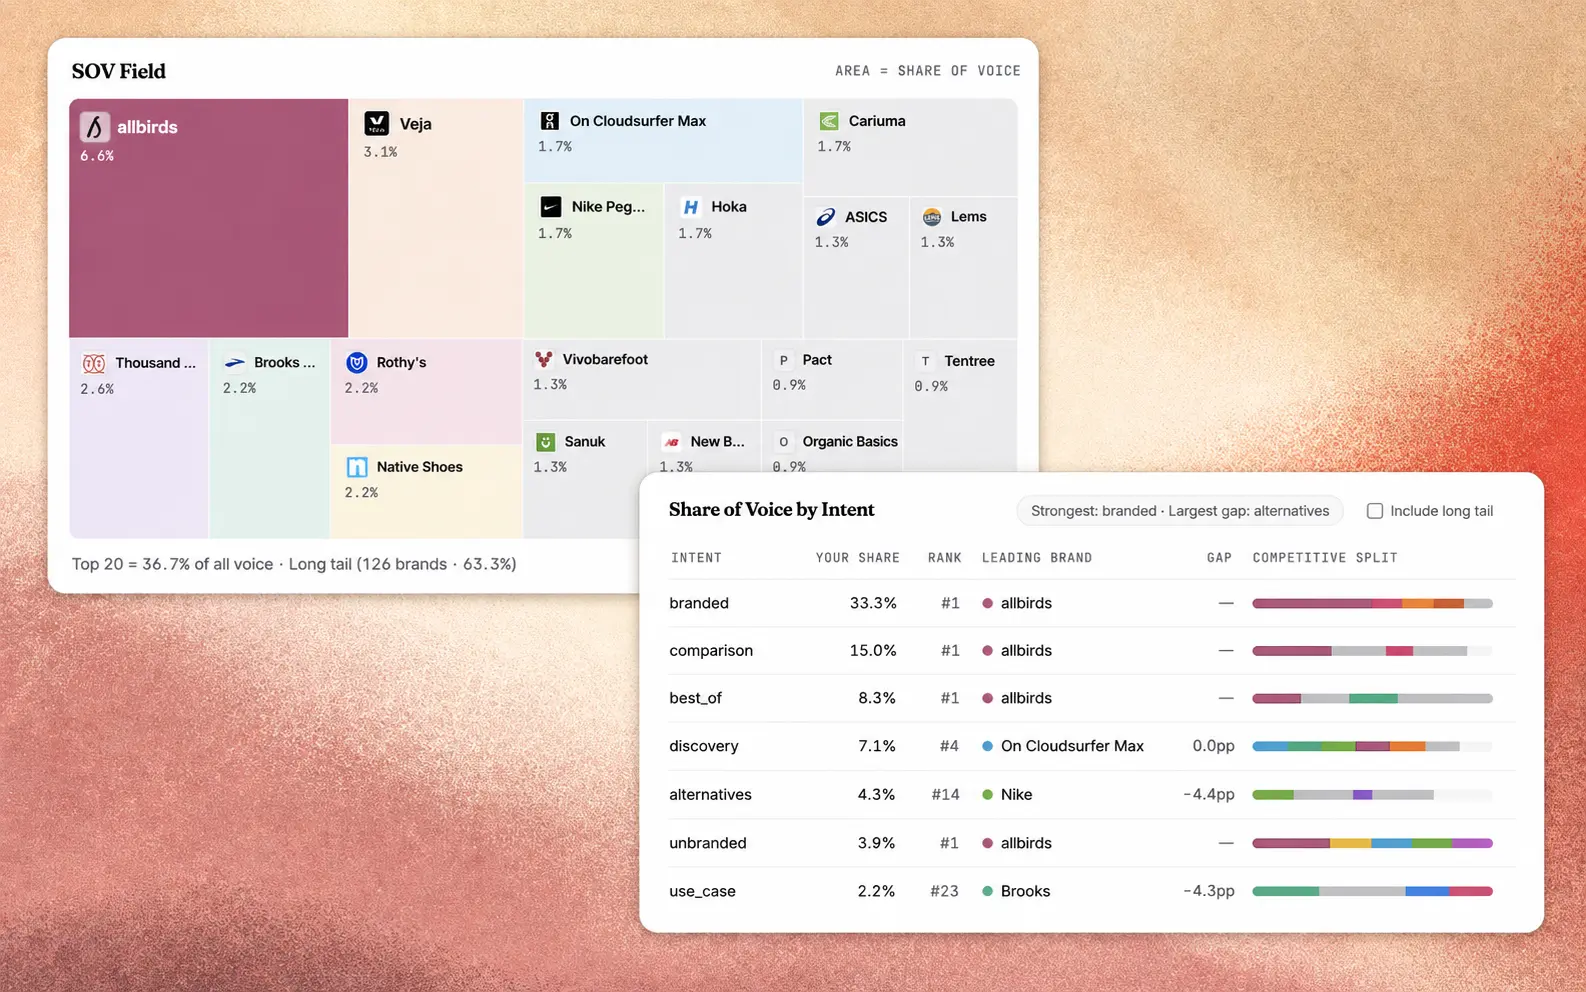This screenshot has width=1586, height=992.
Task: Click the competitive split bar for comparison
Action: (1372, 651)
